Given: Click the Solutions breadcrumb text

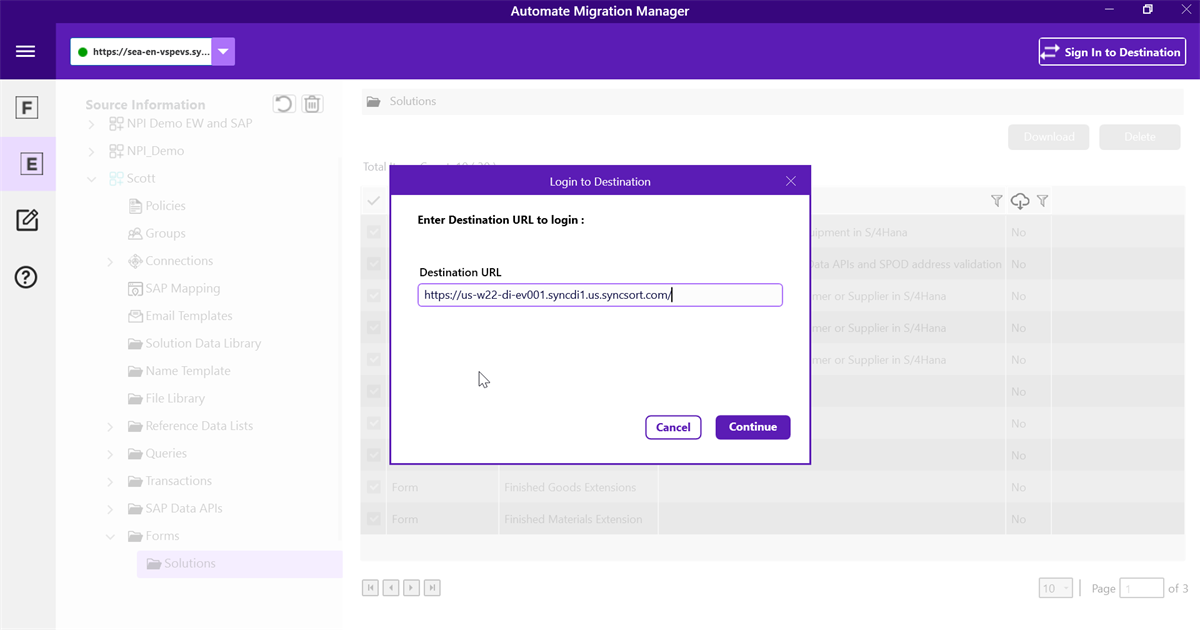Looking at the screenshot, I should click(x=413, y=101).
